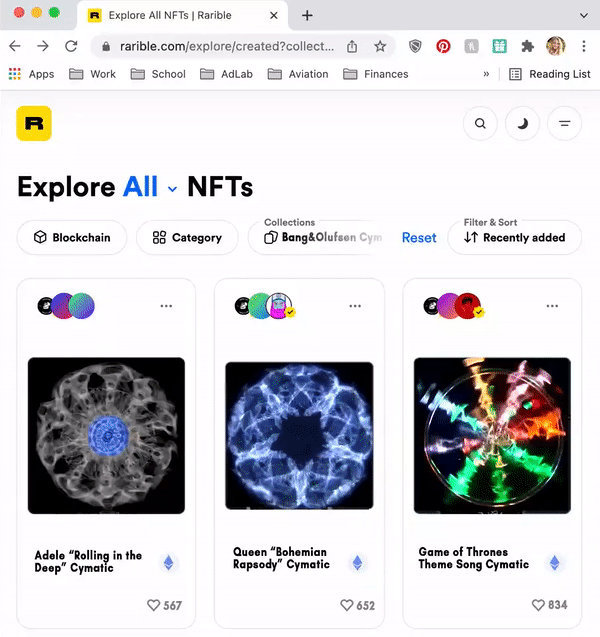Open Adele Rolling in the Deep thumbnail

(x=106, y=436)
